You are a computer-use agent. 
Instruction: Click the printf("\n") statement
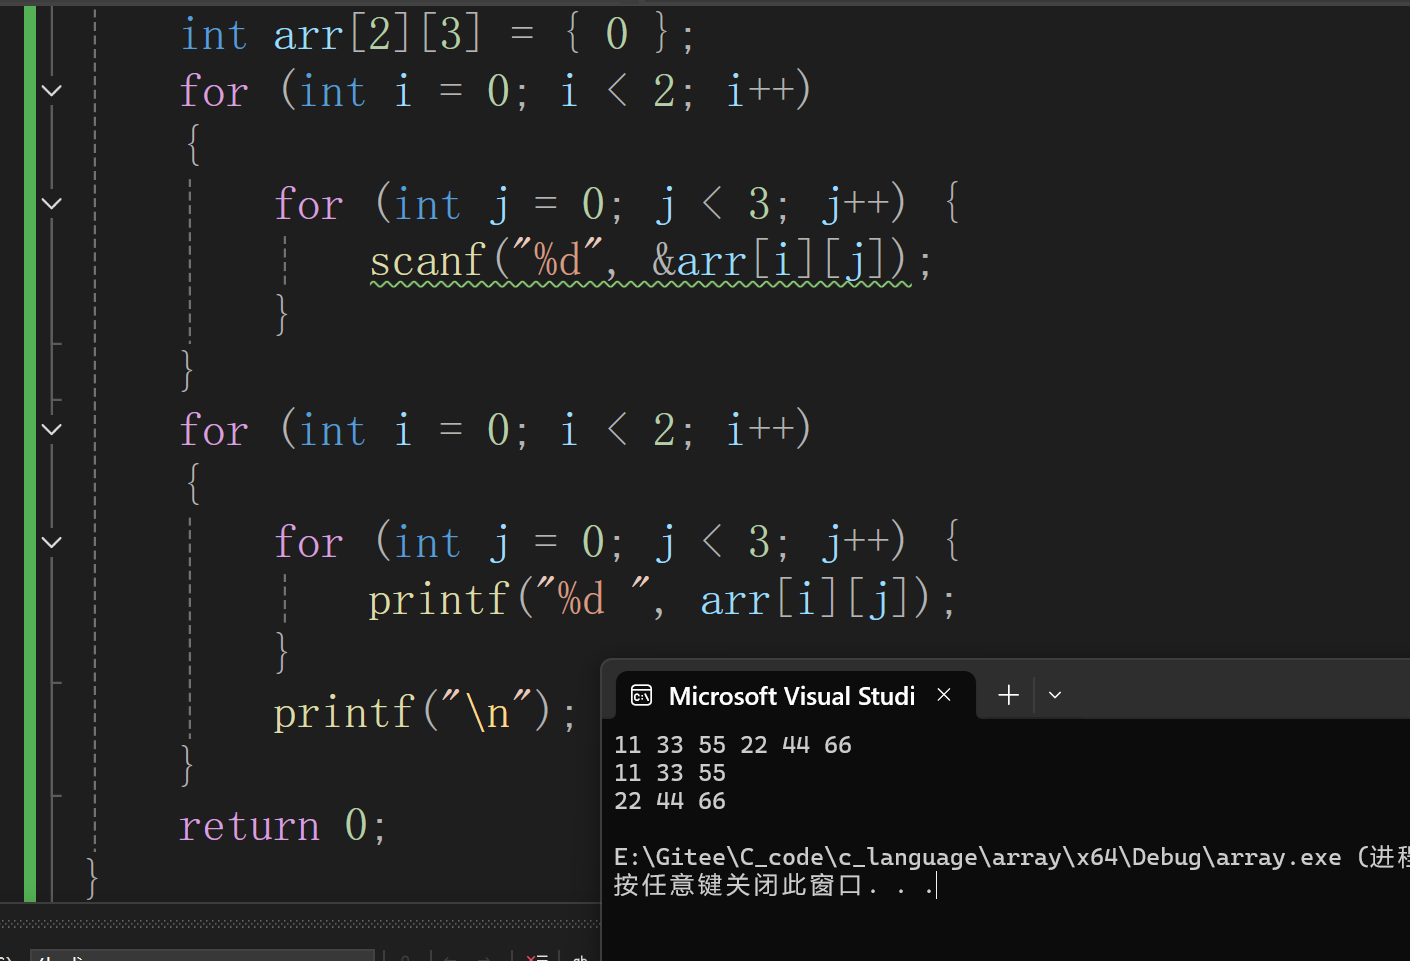tap(425, 713)
